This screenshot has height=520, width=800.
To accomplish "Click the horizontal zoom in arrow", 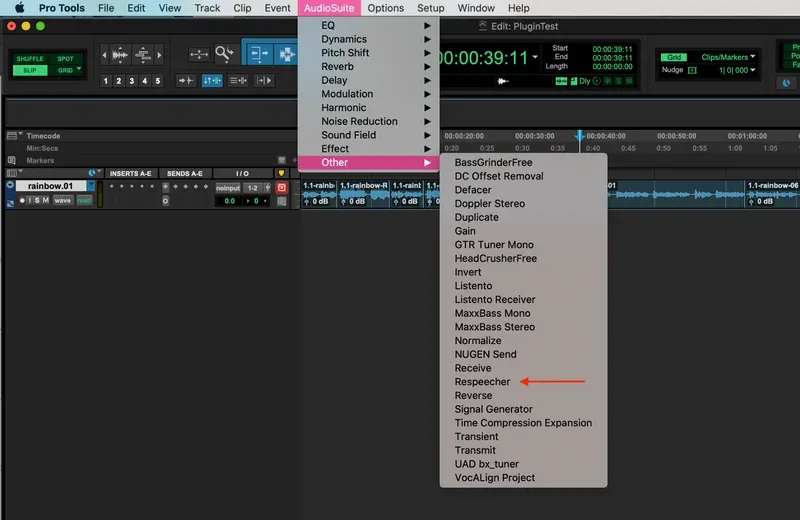I will point(159,55).
